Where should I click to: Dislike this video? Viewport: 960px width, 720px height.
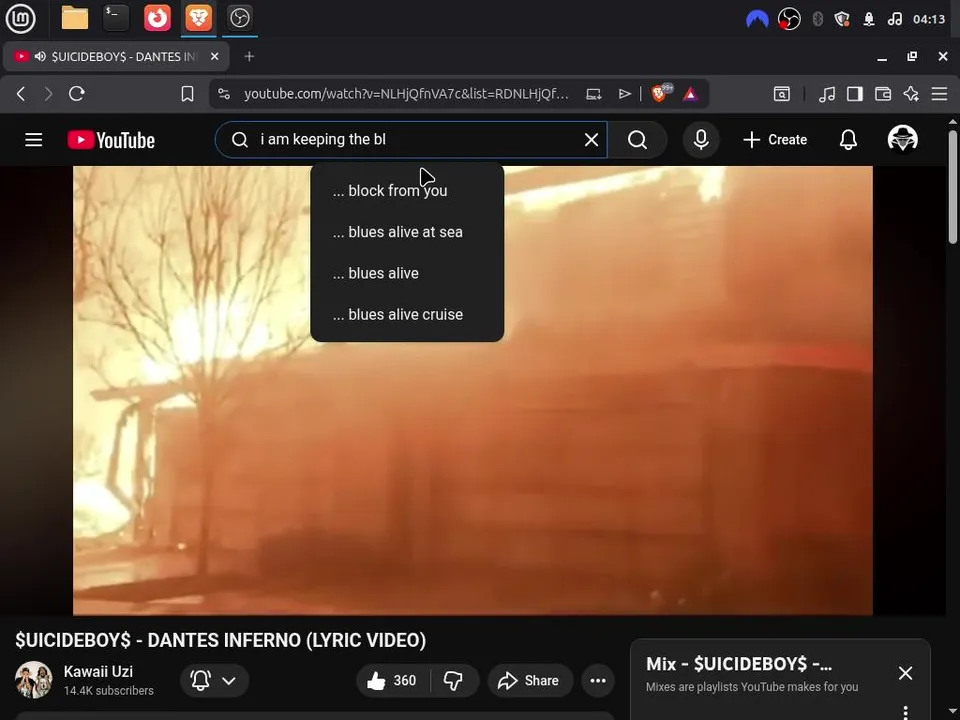click(x=454, y=680)
